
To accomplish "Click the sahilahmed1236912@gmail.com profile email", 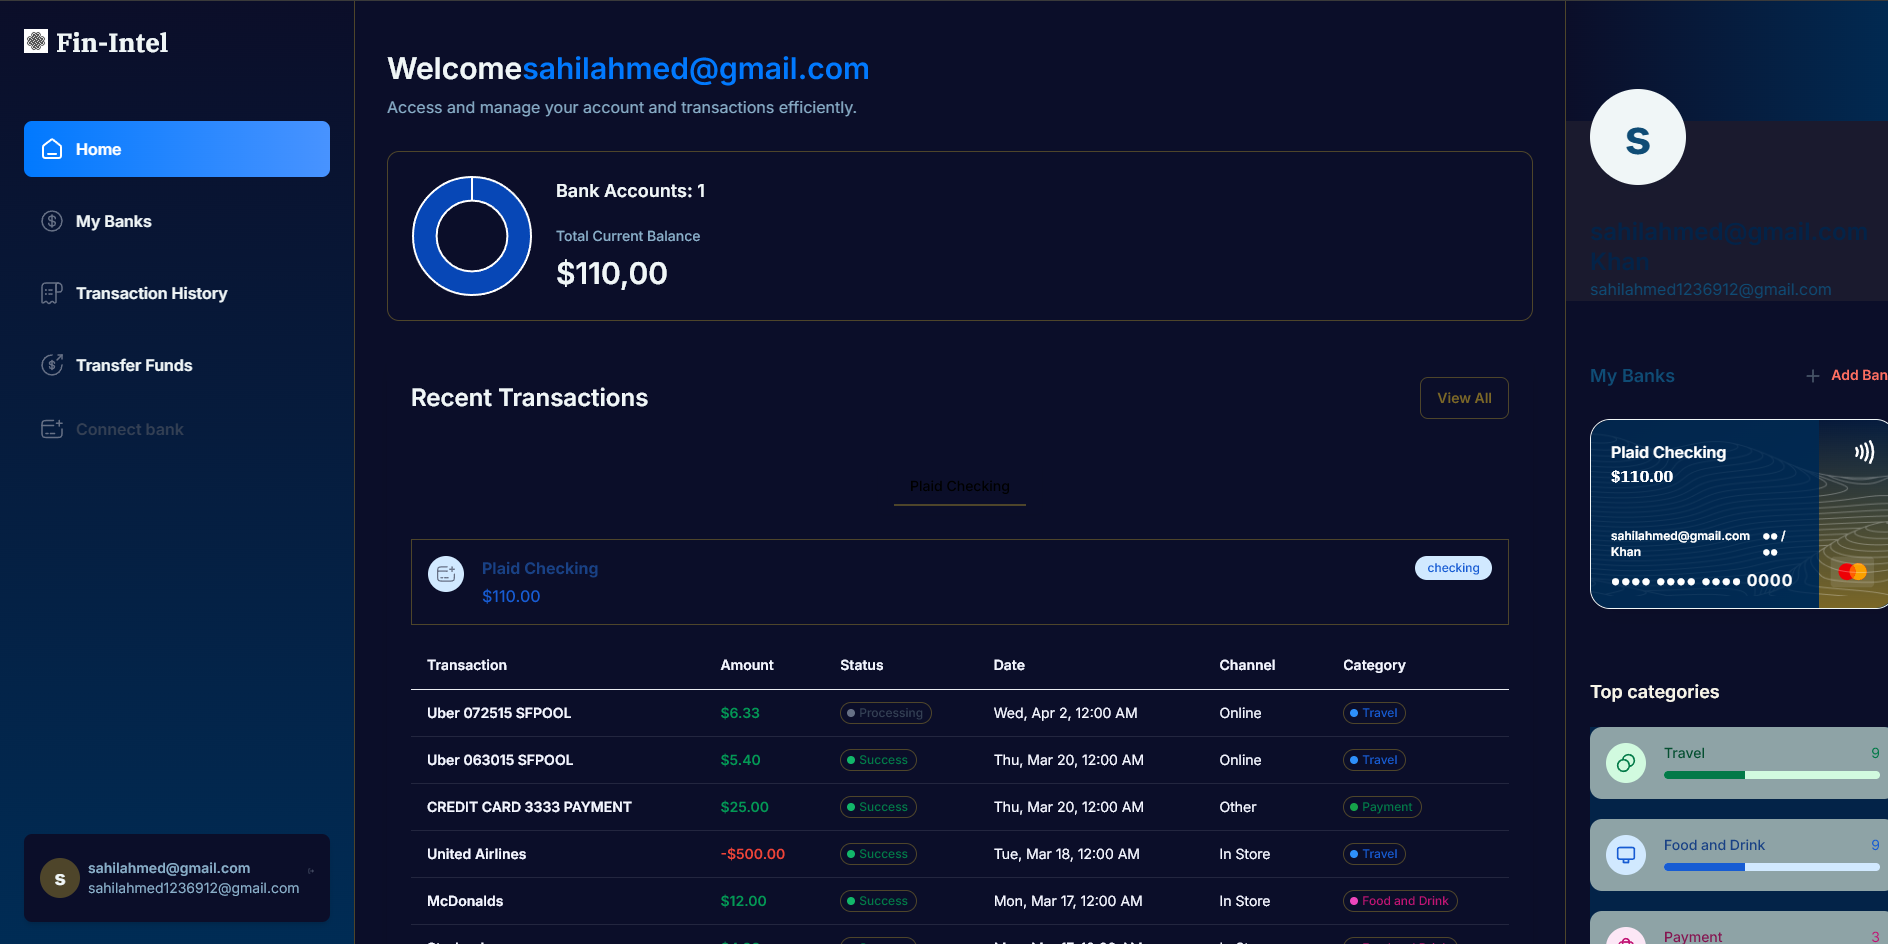I will 1711,289.
